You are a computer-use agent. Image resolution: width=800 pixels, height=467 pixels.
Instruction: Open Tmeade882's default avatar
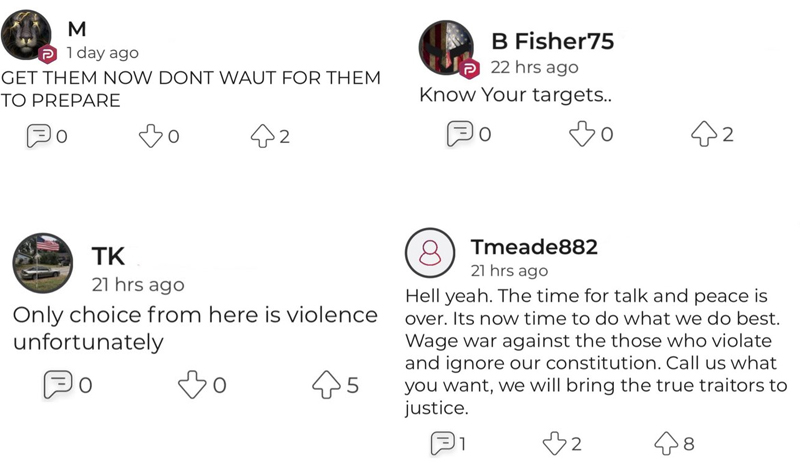[430, 253]
